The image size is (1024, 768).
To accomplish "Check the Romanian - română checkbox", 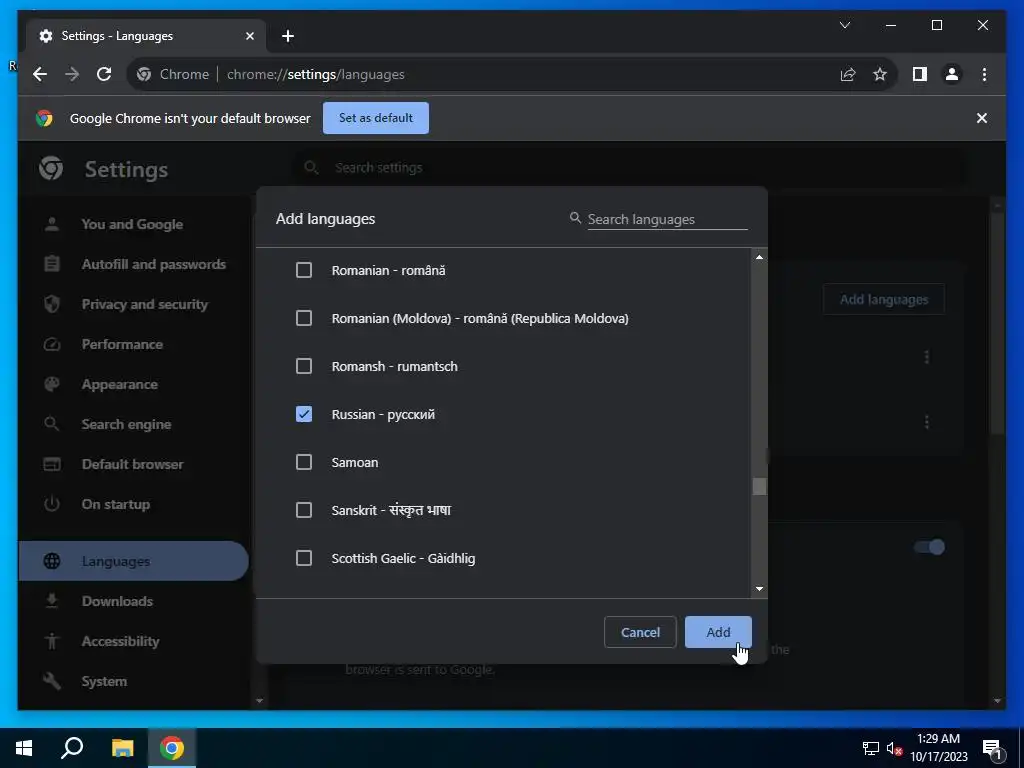I will [x=304, y=270].
